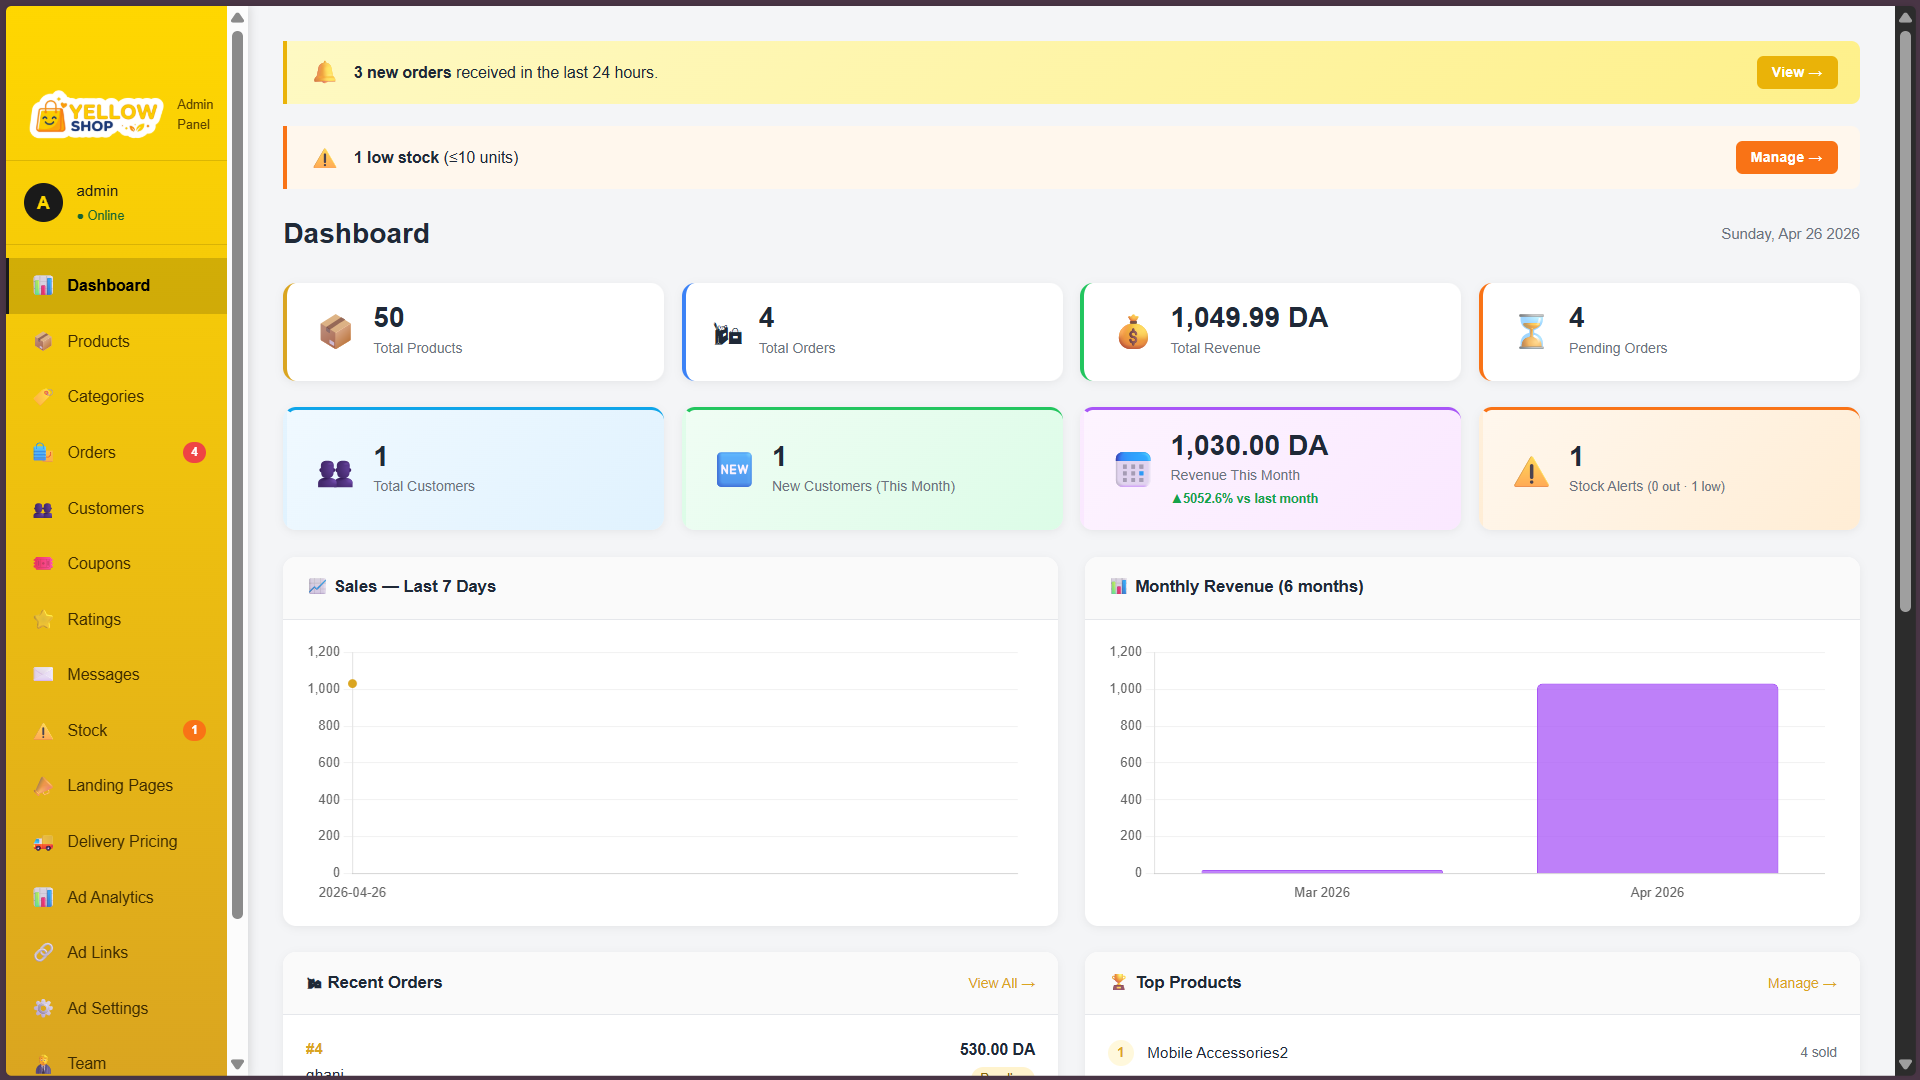Click the Messages envelope icon in sidebar
The width and height of the screenshot is (1920, 1080).
point(43,675)
